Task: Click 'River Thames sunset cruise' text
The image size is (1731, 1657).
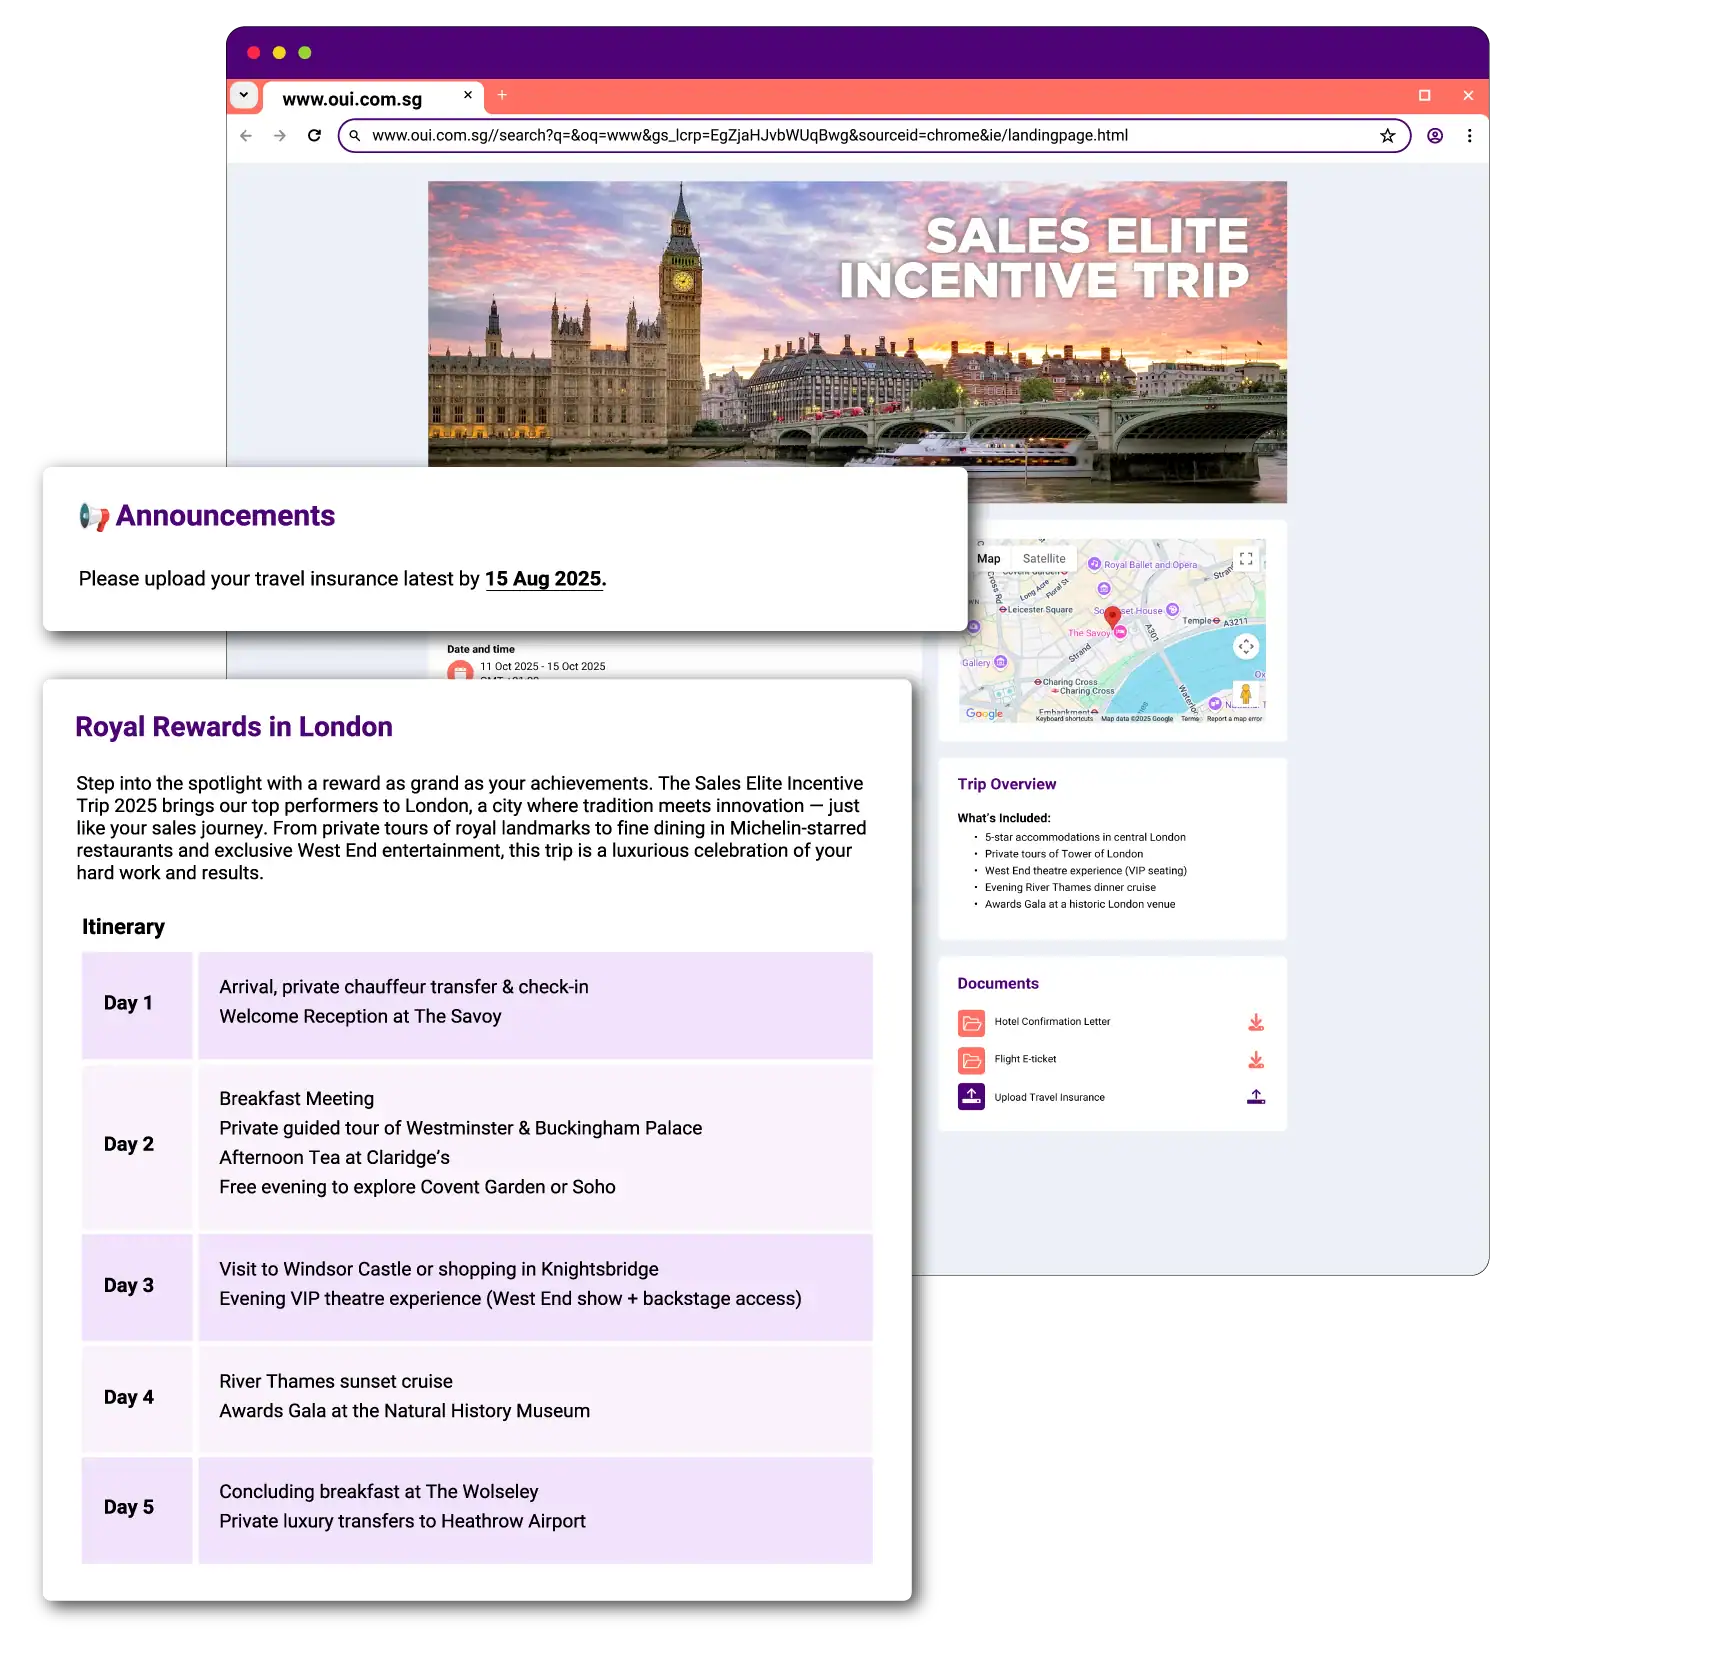Action: coord(336,1382)
